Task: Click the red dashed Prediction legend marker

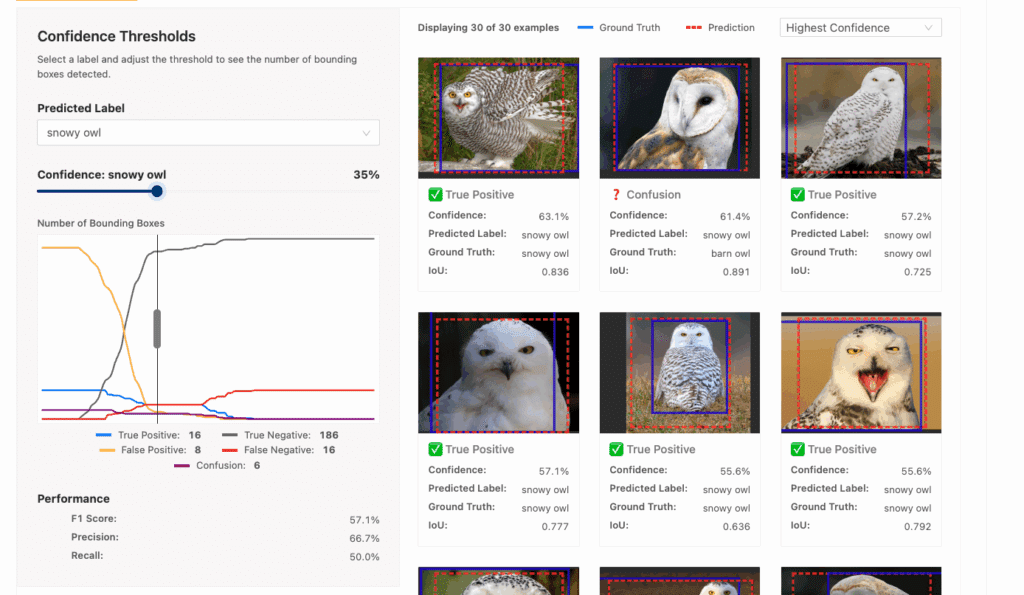Action: pos(694,27)
